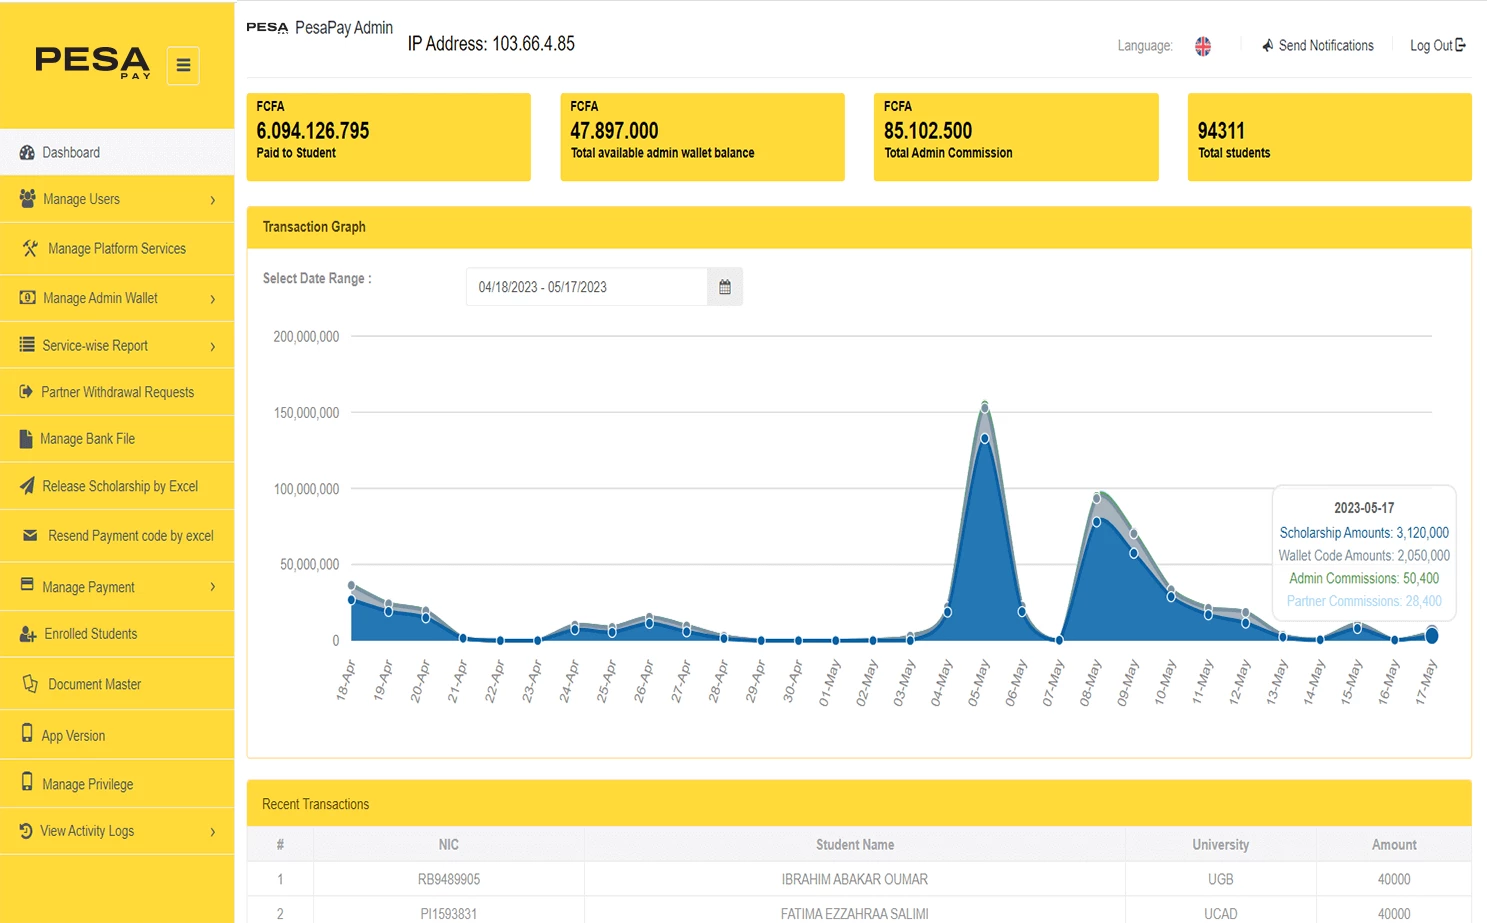Click the Manage Bank File document icon

(24, 438)
